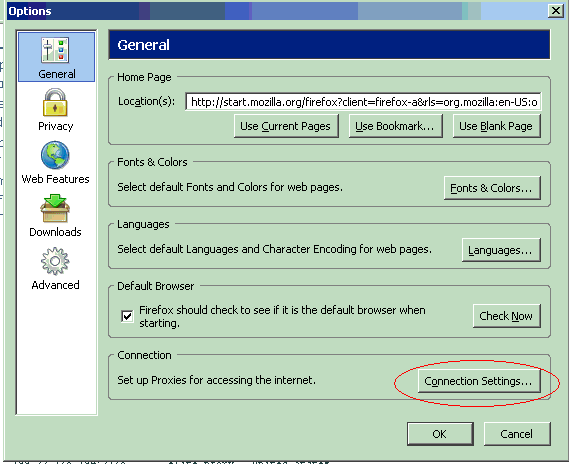
Task: Open the Languages settings button
Action: pos(501,250)
